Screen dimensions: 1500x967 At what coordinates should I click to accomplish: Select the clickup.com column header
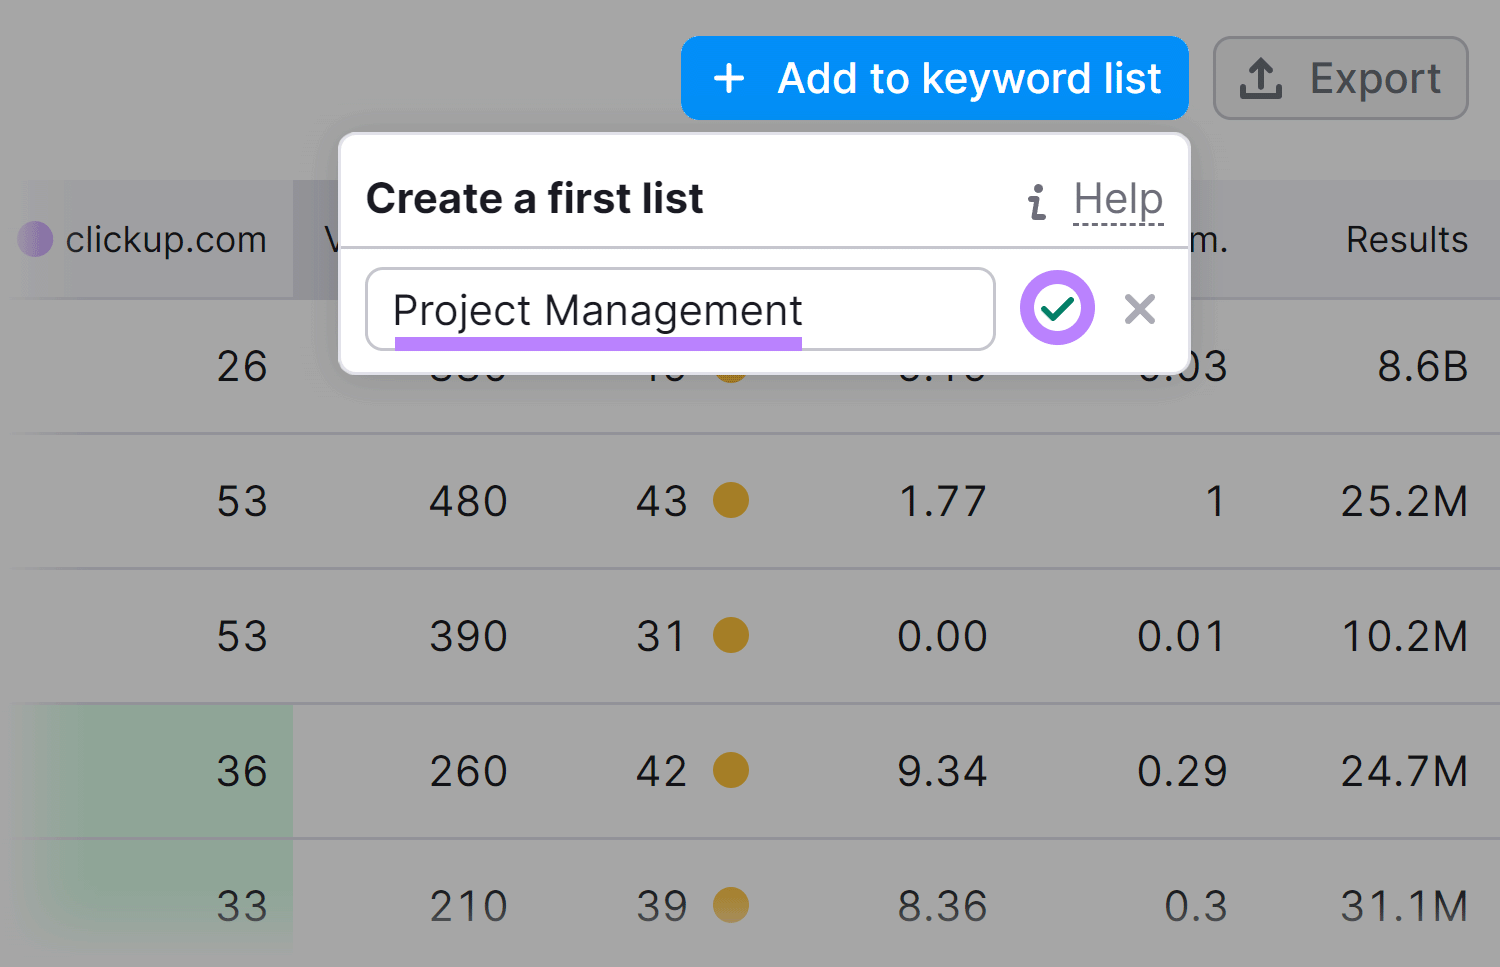(165, 239)
